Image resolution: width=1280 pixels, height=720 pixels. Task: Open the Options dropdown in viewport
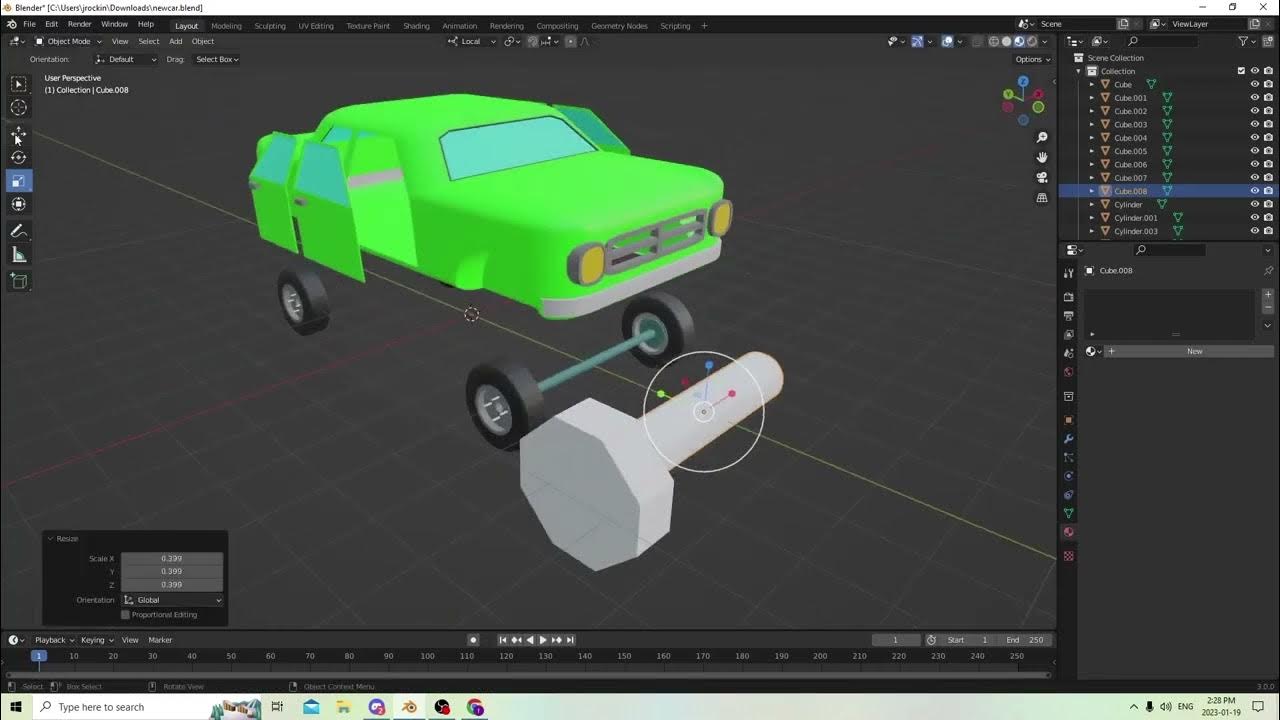tap(1033, 59)
